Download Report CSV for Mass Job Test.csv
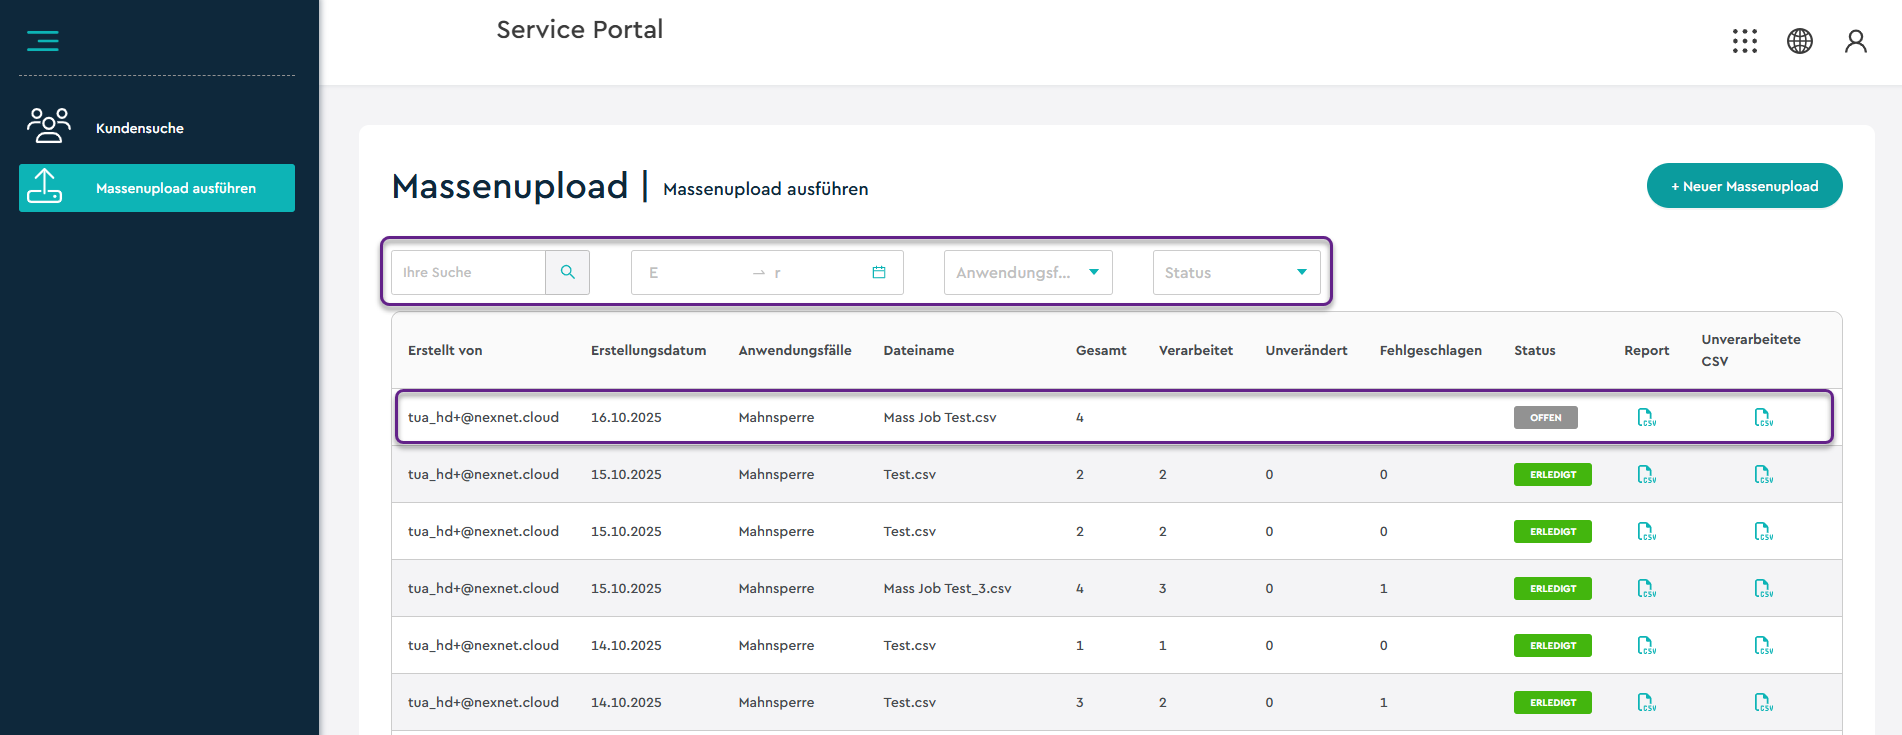This screenshot has width=1902, height=735. [x=1646, y=417]
